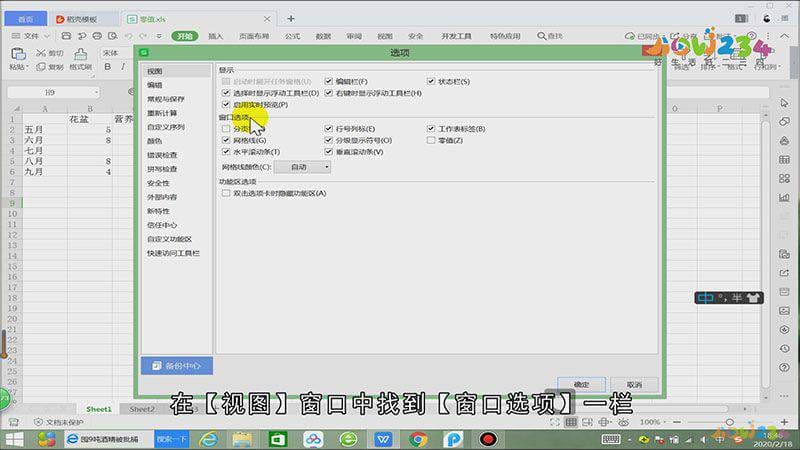Open the 公式 Formulas ribbon tab
Viewport: 800px width, 450px height.
click(292, 36)
